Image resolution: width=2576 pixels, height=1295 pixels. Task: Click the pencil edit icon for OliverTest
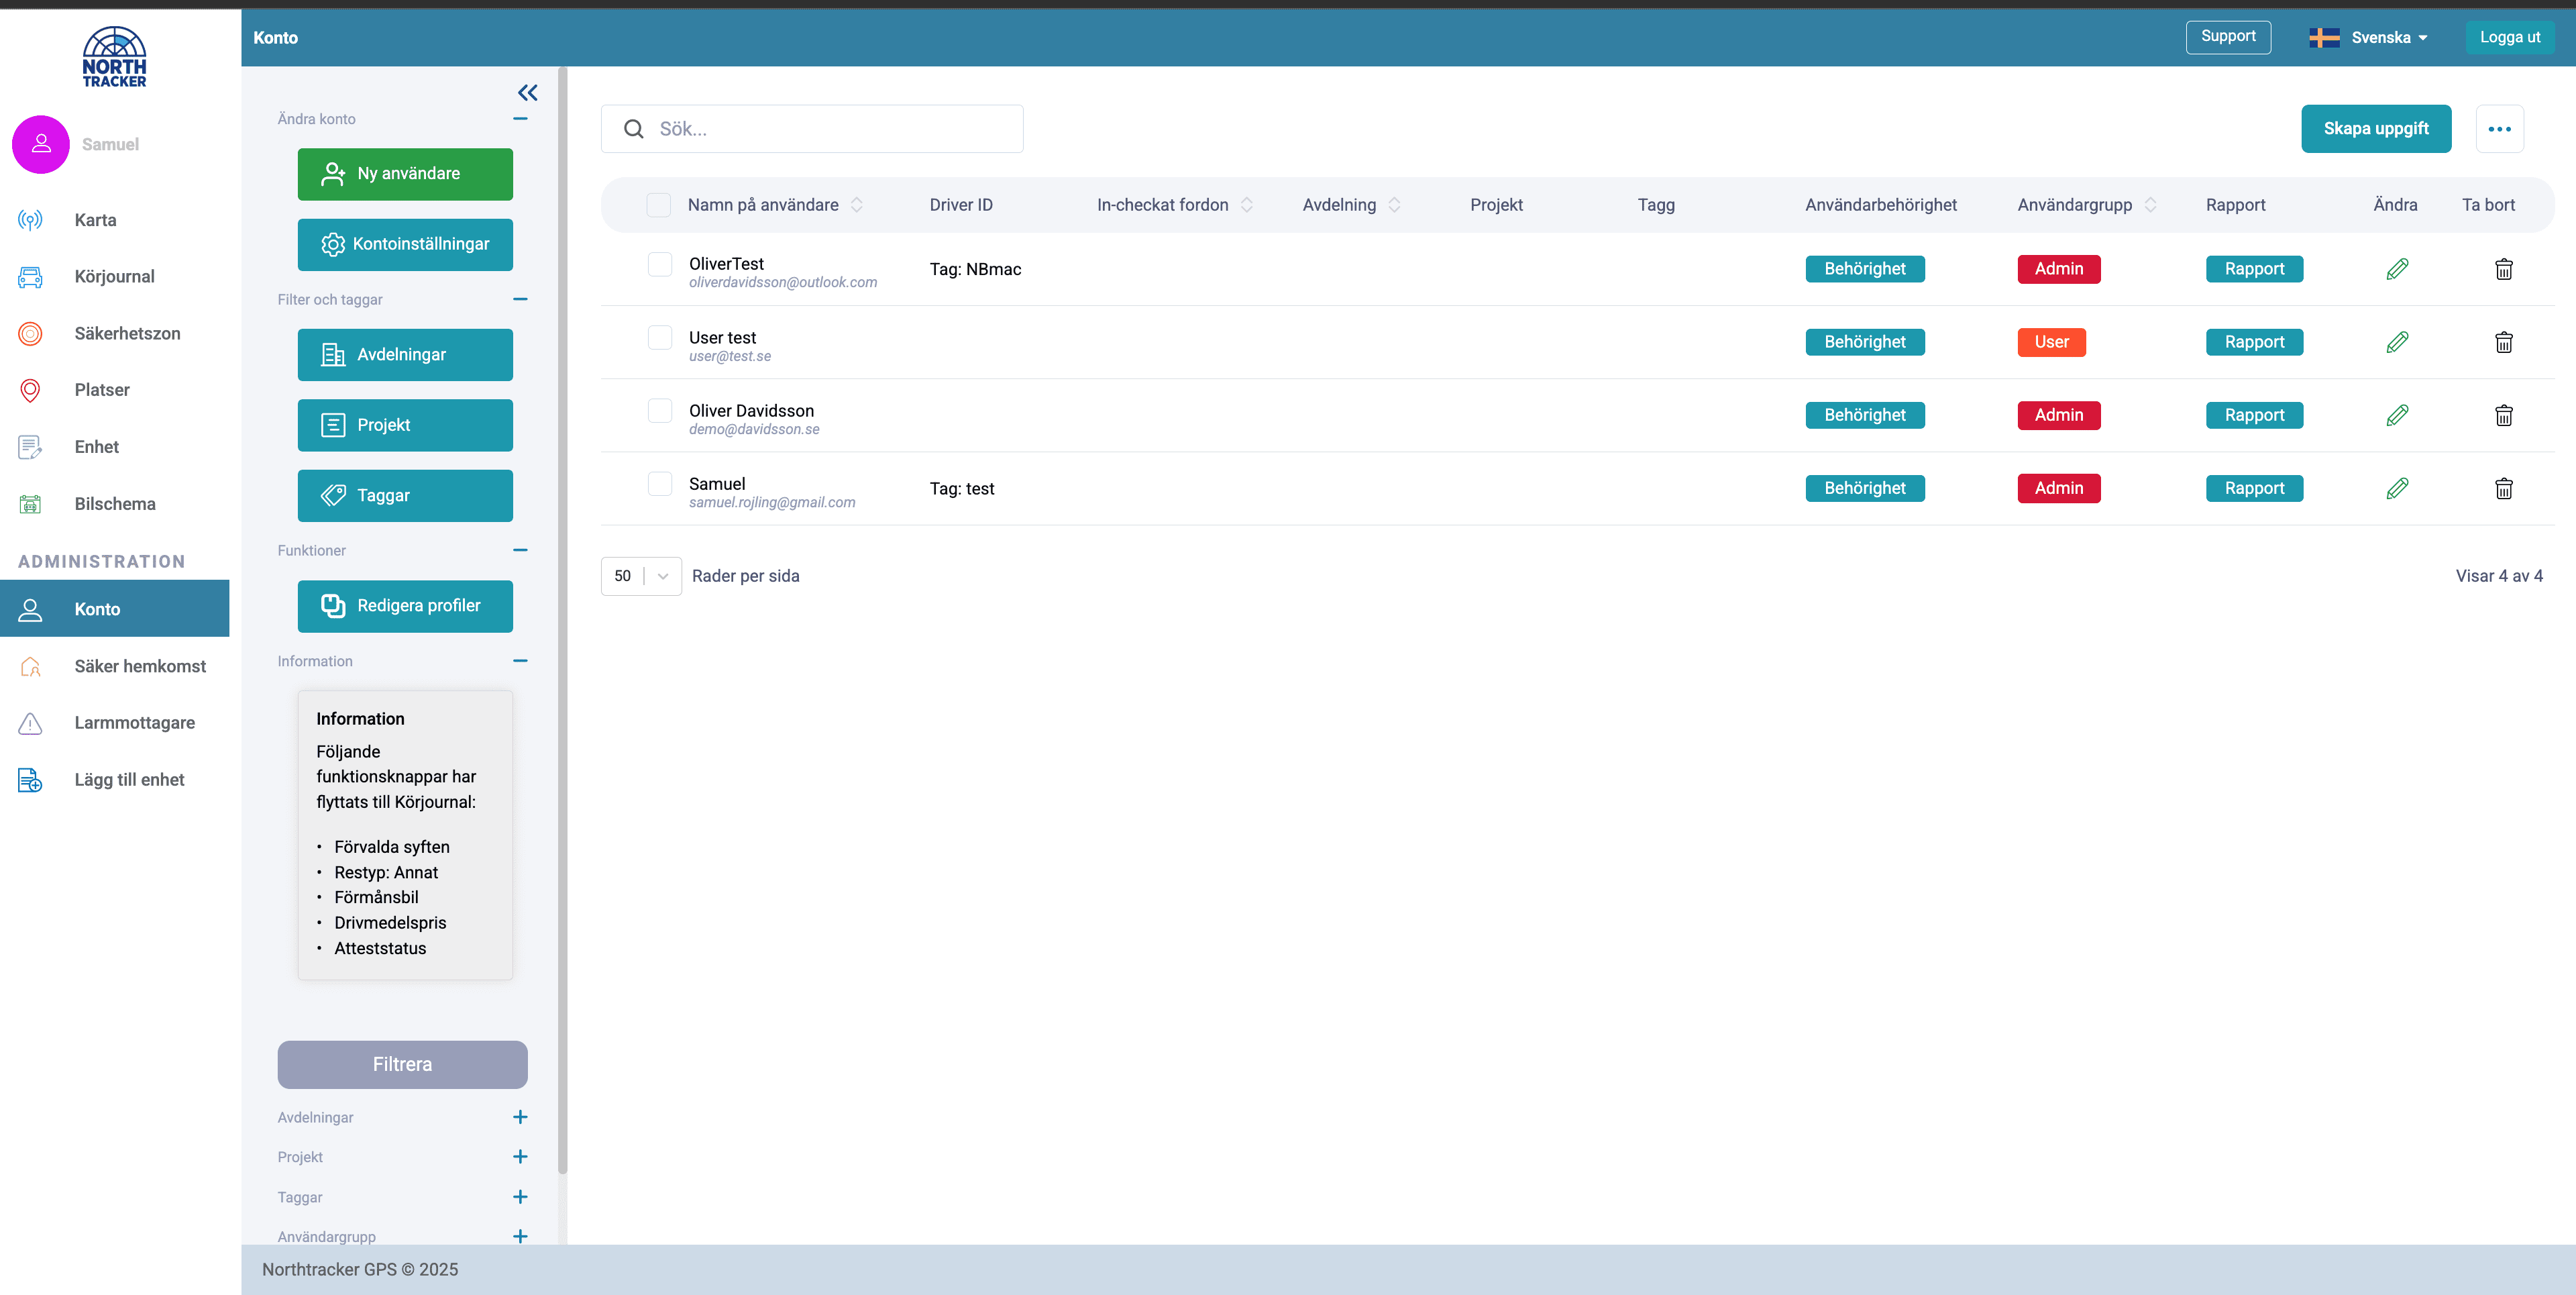tap(2396, 269)
